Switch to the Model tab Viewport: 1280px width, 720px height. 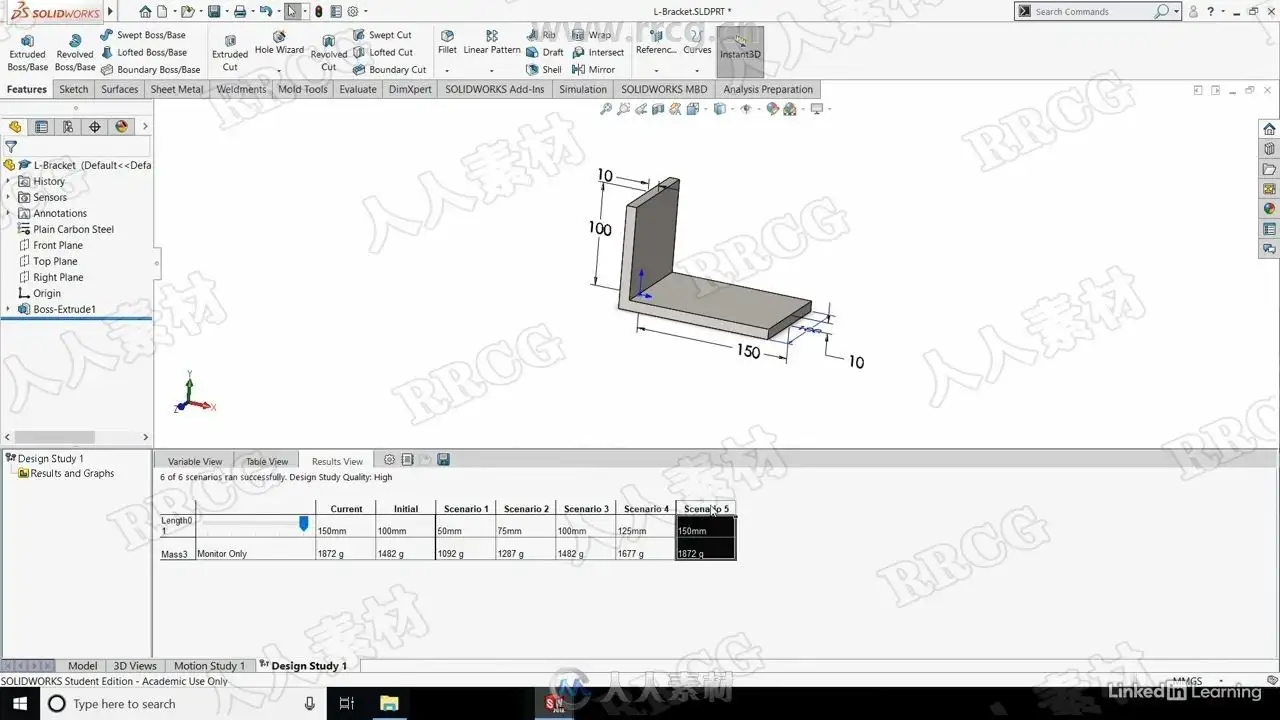pyautogui.click(x=83, y=666)
